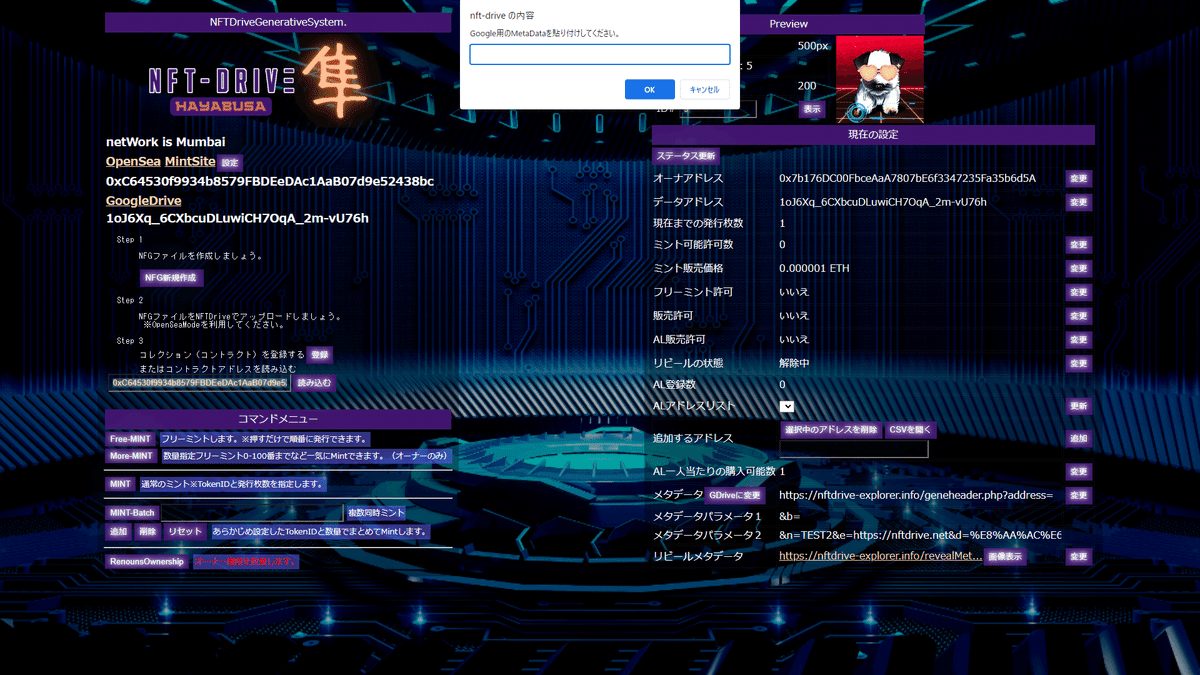The height and width of the screenshot is (675, 1200).
Task: Click キャンセル in the nft-drive dialog
Action: (704, 89)
